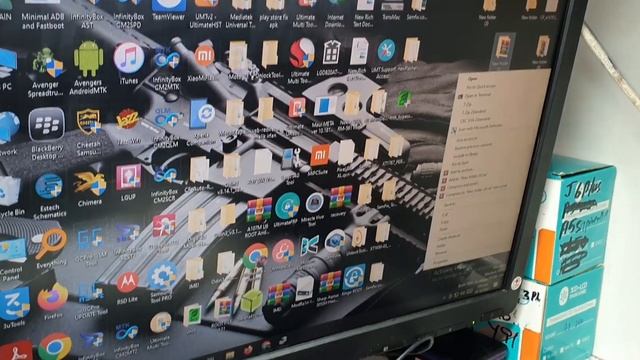This screenshot has width=640, height=360.
Task: Open the Maui META shortcut
Action: point(324,107)
